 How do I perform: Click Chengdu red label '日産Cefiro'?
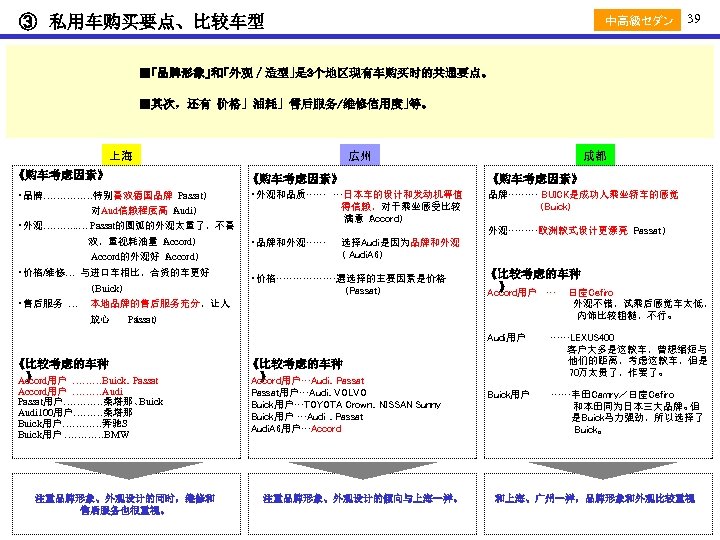click(591, 292)
